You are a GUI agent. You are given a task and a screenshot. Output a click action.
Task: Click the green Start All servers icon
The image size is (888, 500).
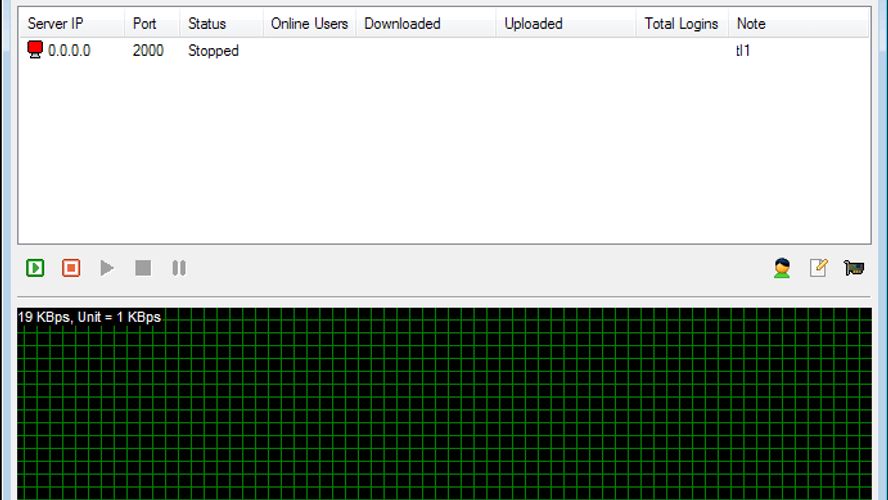[35, 268]
